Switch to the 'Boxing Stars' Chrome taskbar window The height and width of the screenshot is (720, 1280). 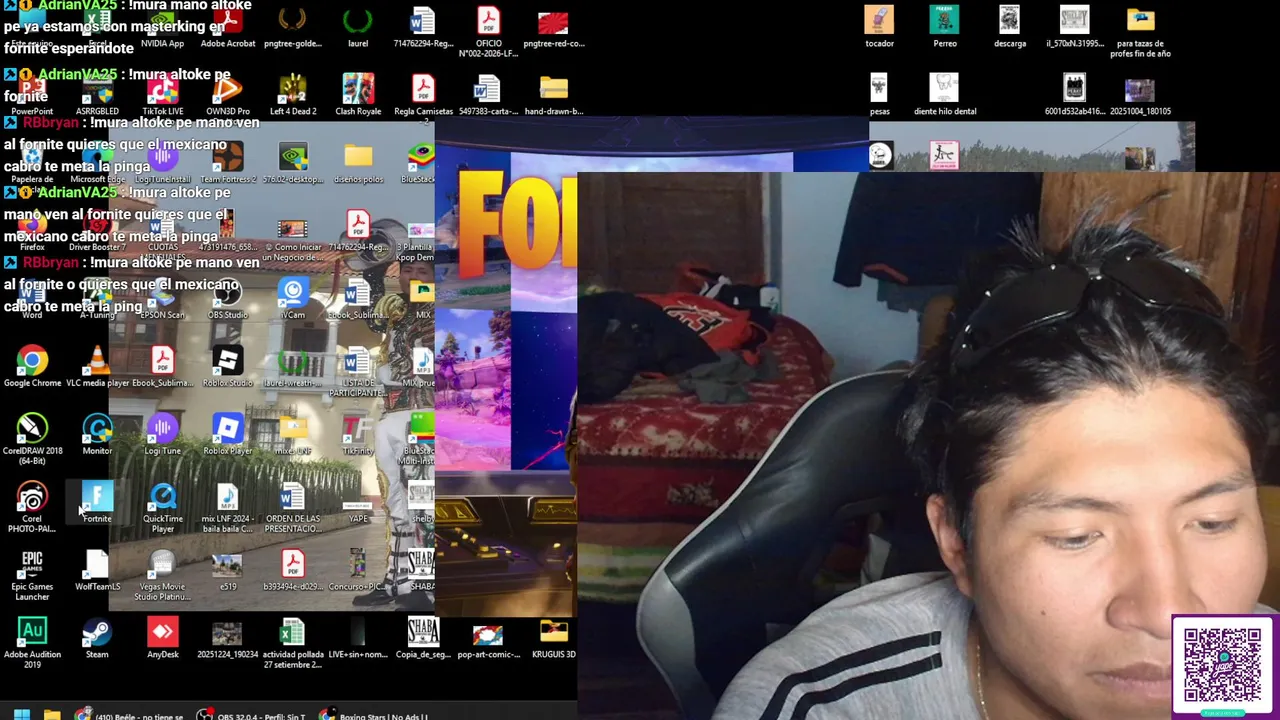[373, 714]
